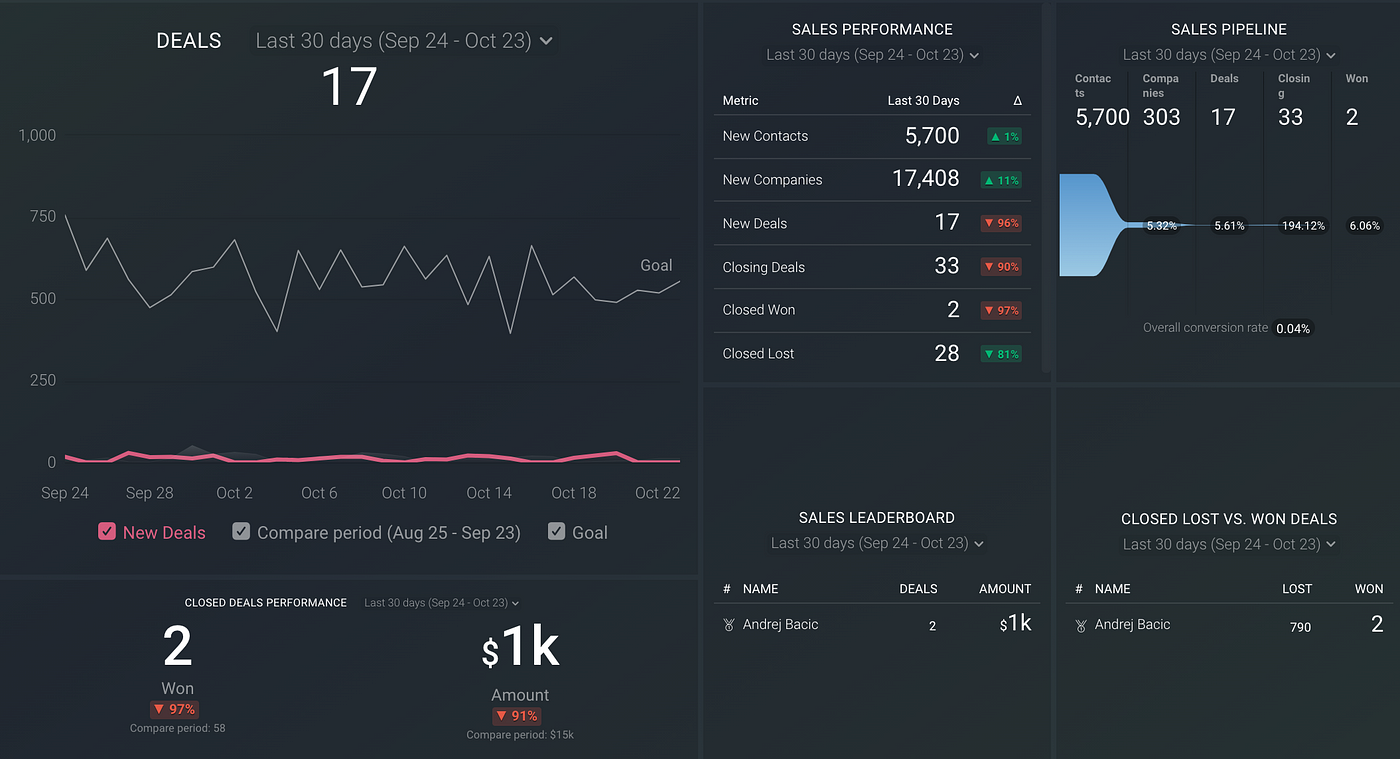
Task: Click the delta column header in Sales Performance
Action: [1017, 100]
